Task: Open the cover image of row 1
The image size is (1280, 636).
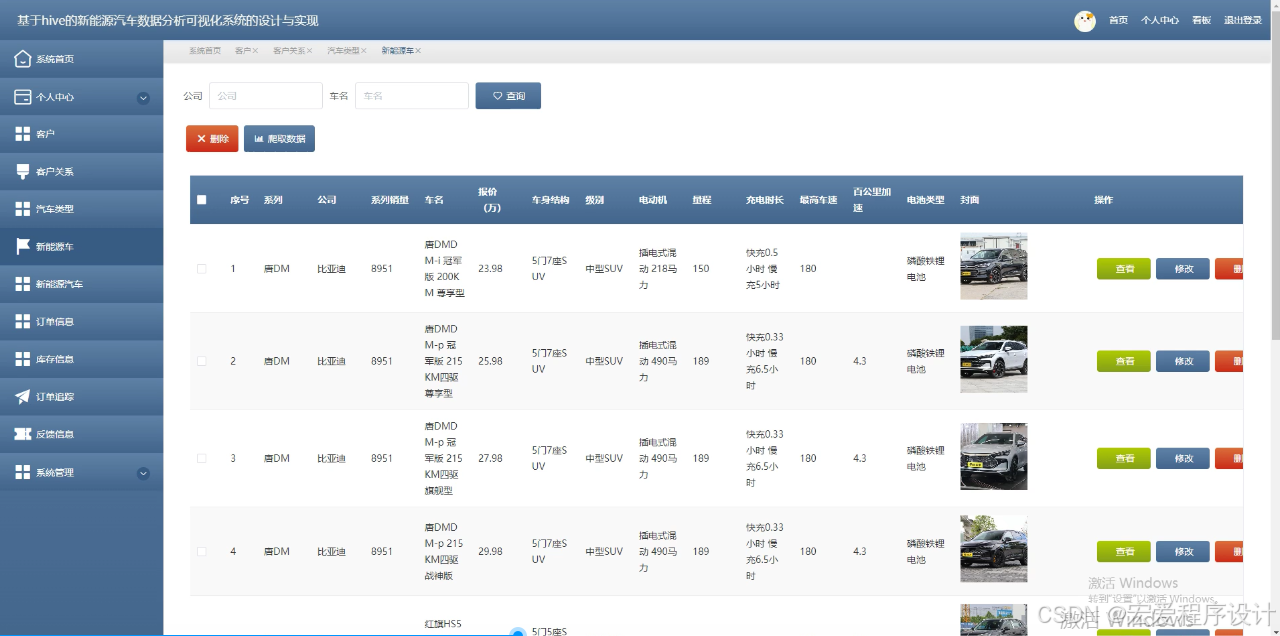Action: click(993, 266)
